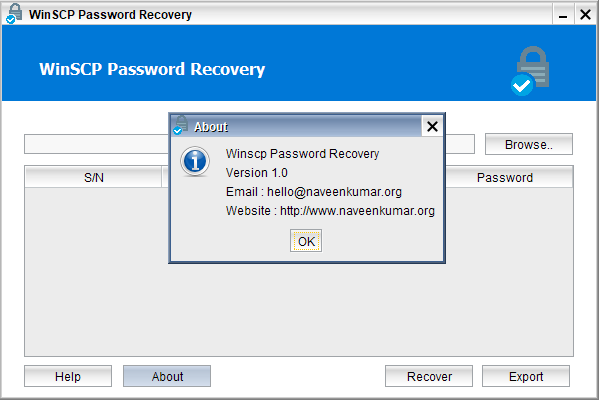
Task: Start recovery with the Recover button
Action: click(429, 377)
